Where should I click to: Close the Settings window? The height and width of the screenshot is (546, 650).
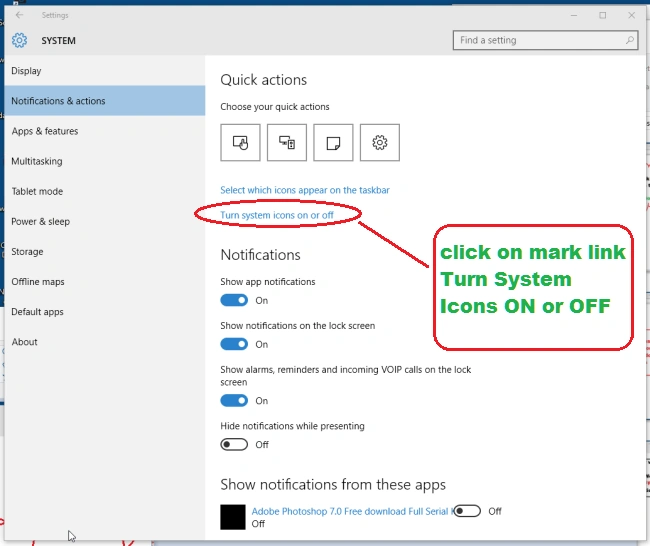click(631, 15)
